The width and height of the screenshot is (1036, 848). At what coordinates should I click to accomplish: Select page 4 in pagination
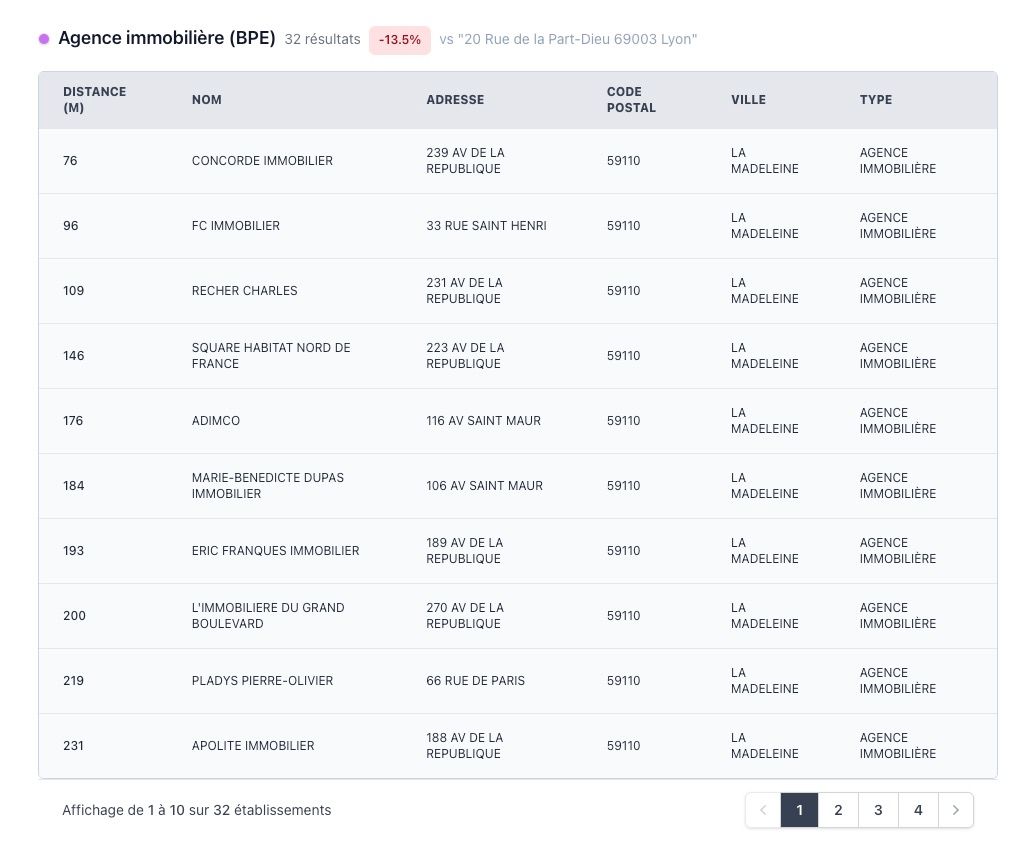tap(917, 810)
